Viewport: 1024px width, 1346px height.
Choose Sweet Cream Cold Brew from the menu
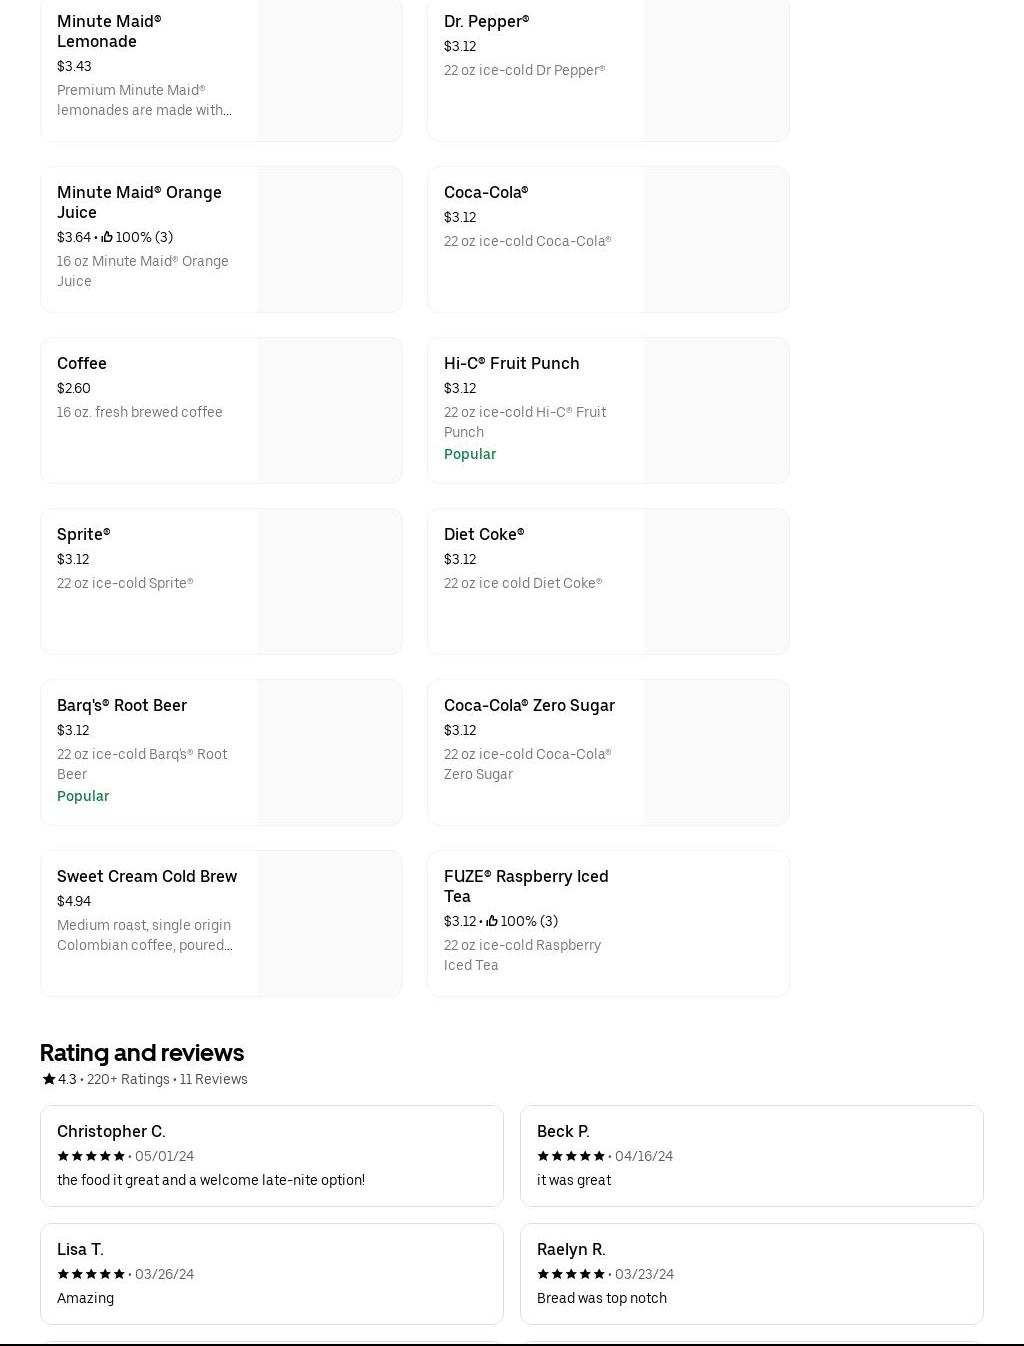(147, 876)
